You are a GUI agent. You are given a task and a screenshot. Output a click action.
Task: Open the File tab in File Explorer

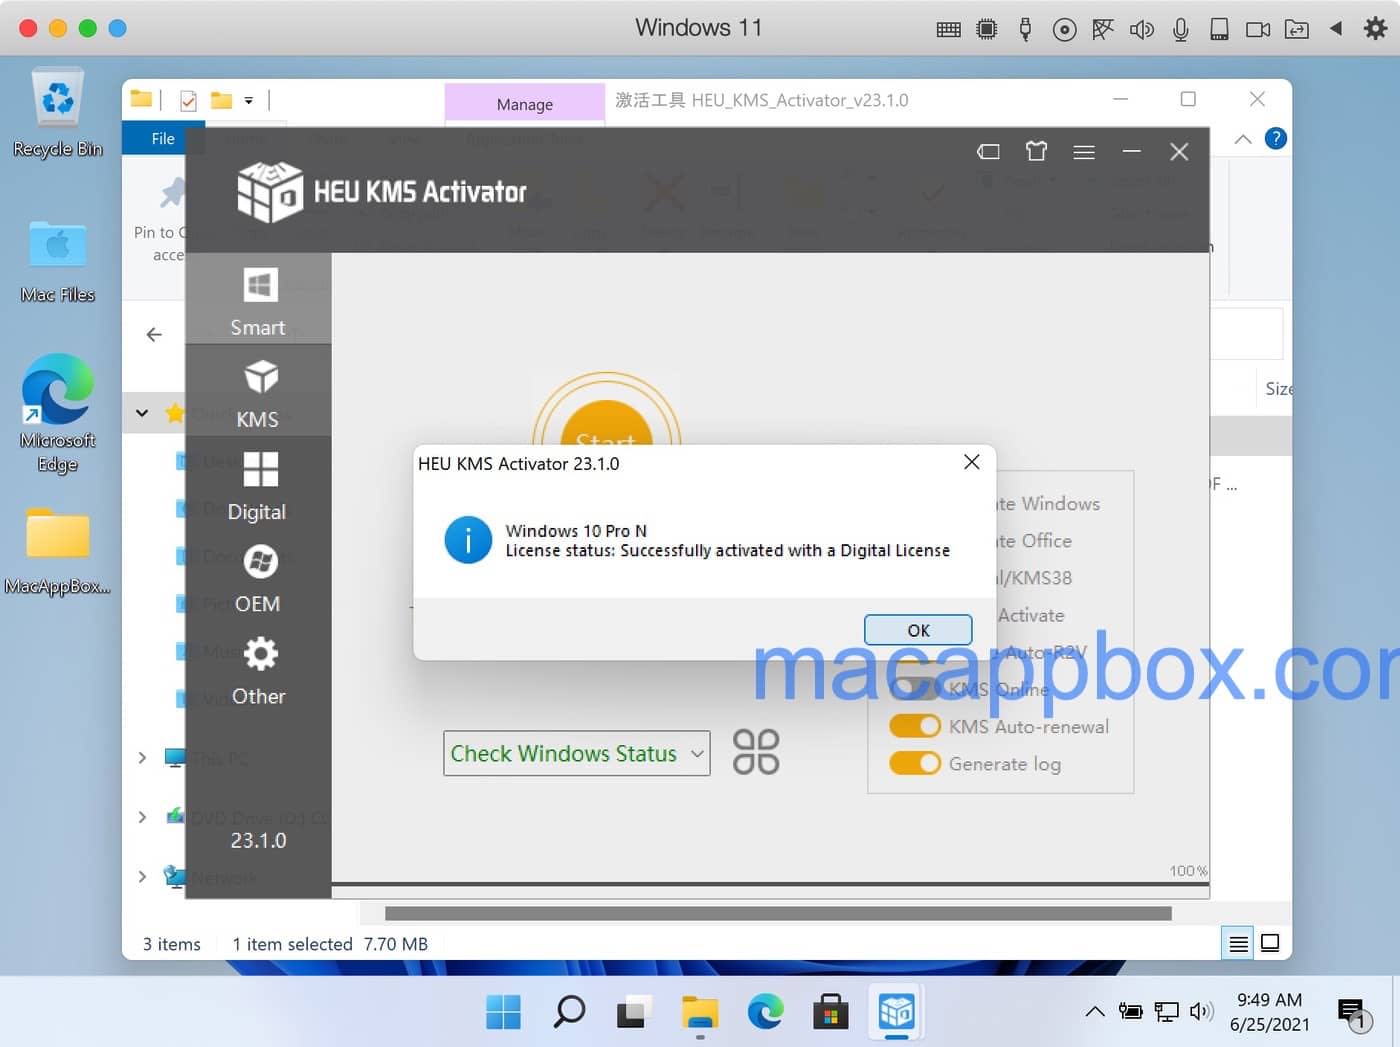(x=163, y=138)
